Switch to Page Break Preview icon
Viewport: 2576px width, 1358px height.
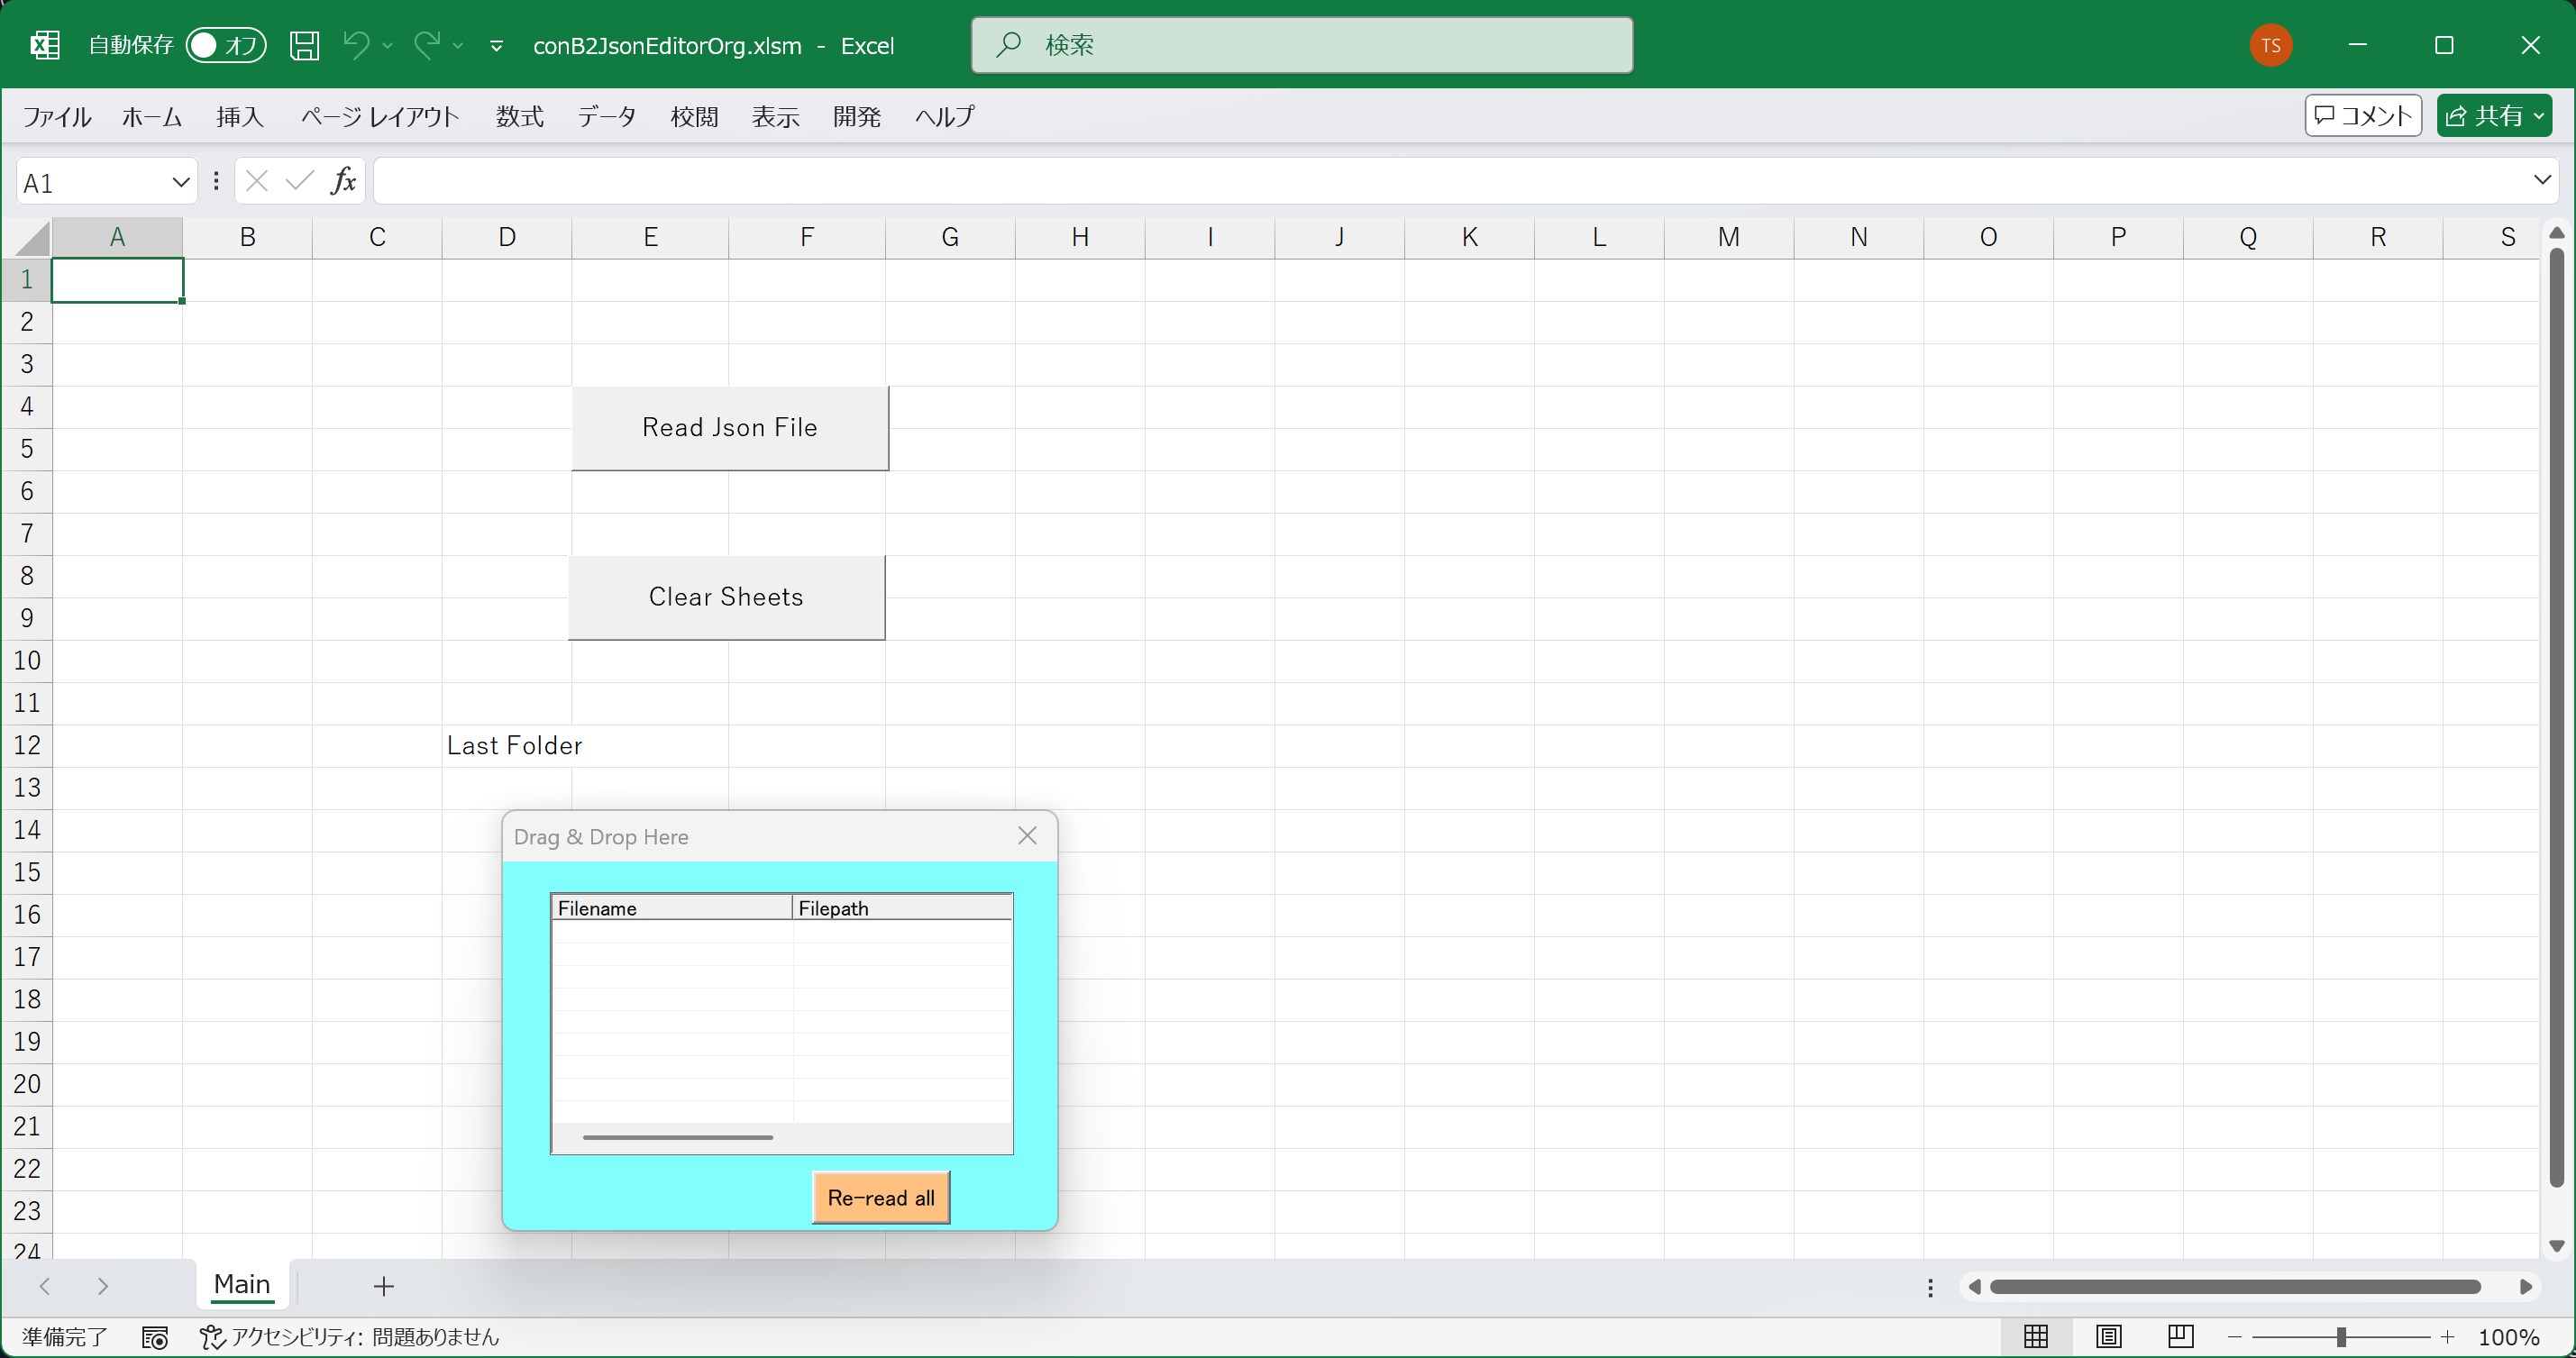coord(2180,1336)
